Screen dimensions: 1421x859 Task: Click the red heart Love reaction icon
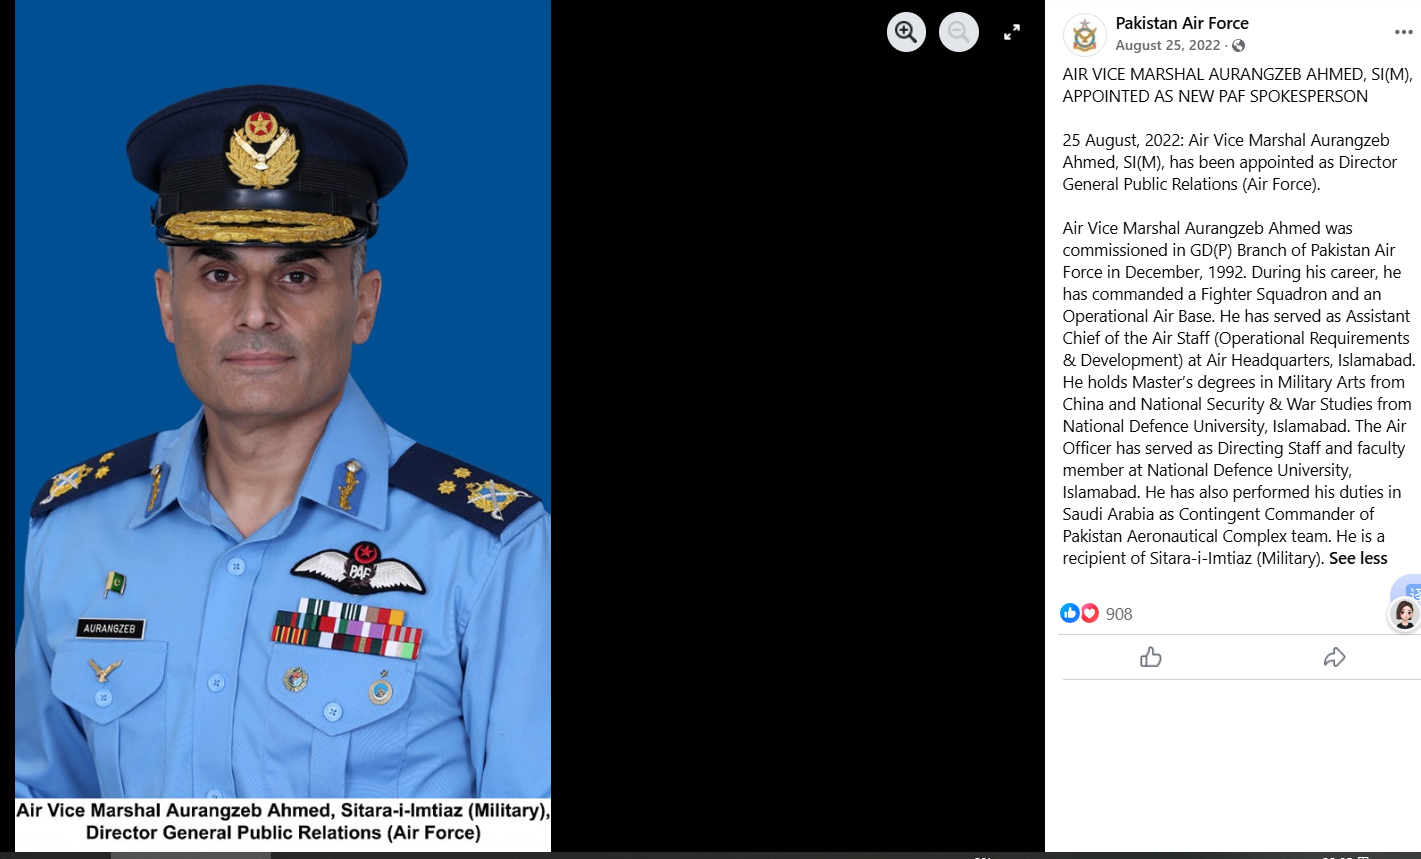click(1089, 613)
